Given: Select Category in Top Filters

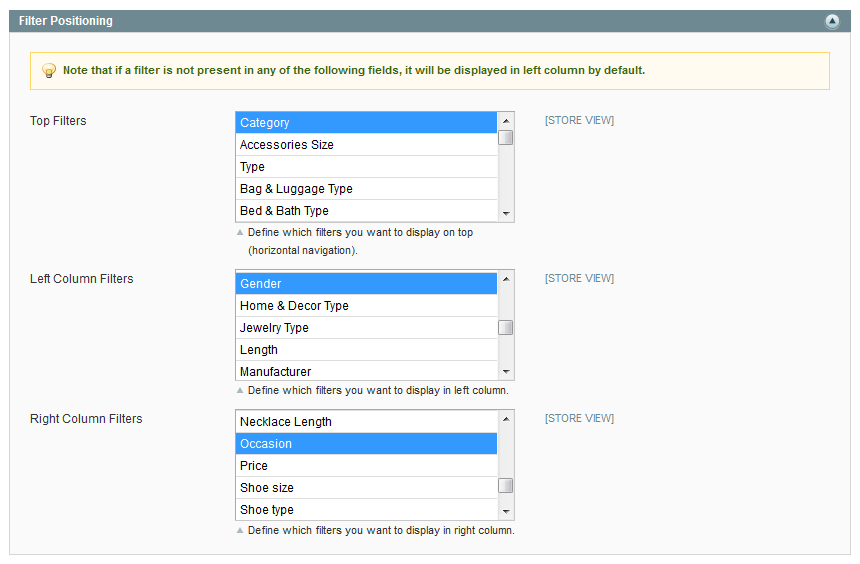Looking at the screenshot, I should 366,123.
